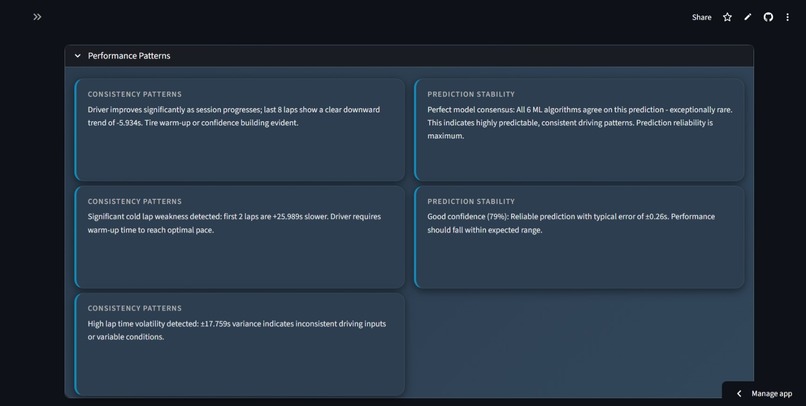
Task: Click Consistency Patterns heading above downward trend card
Action: pos(135,94)
